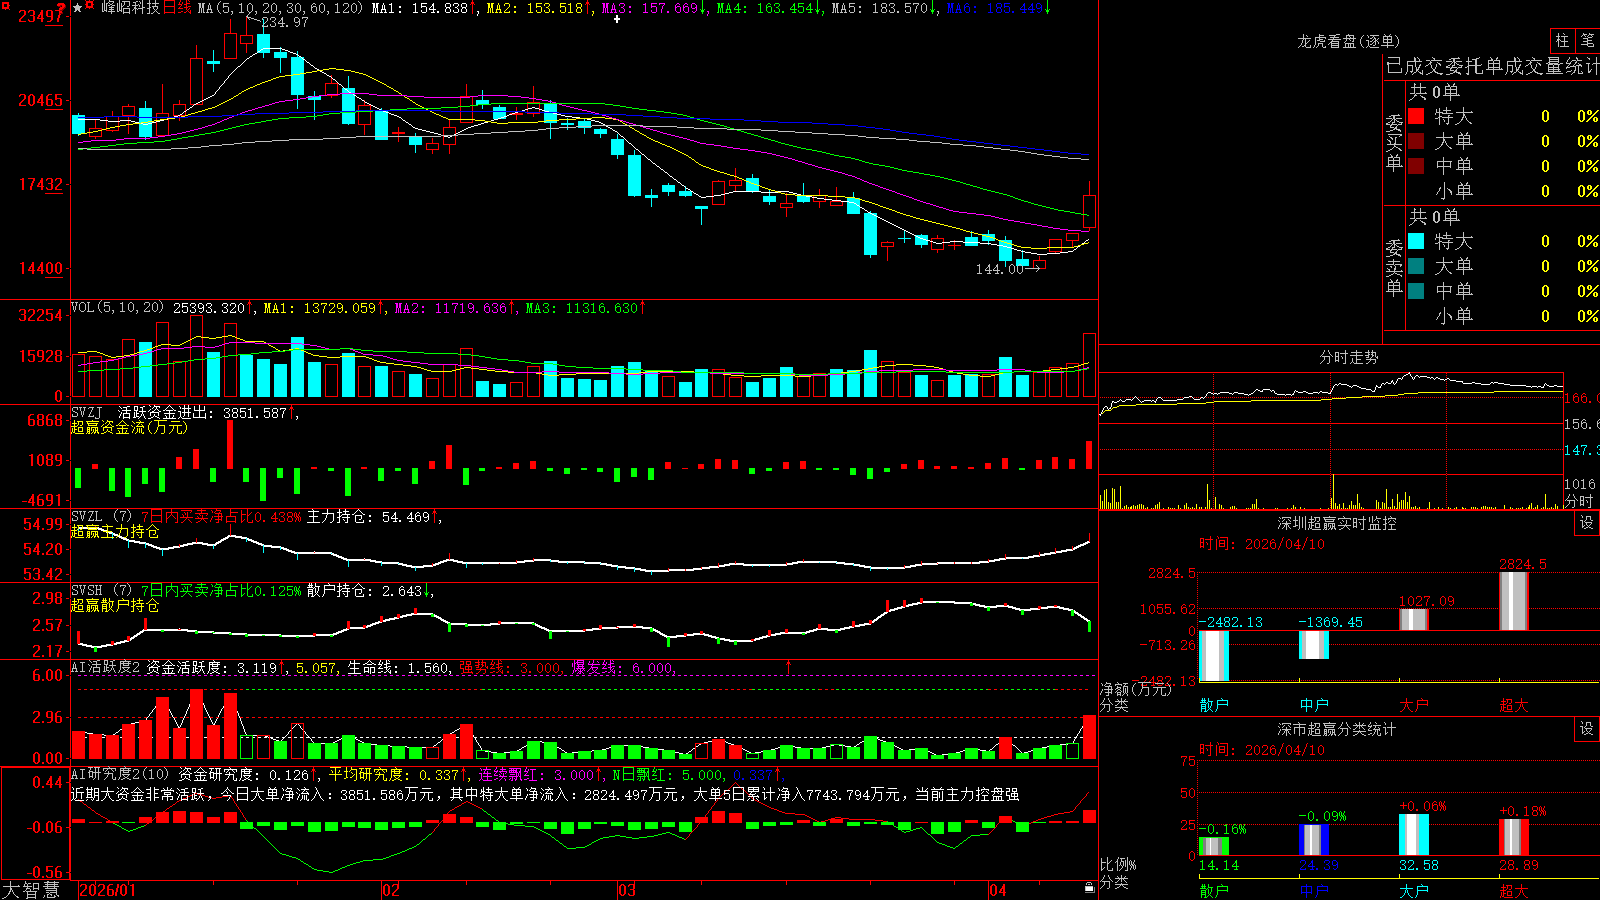The image size is (1600, 900).
Task: Click the 深圳超赢实时监控 panel title
Action: (1336, 523)
